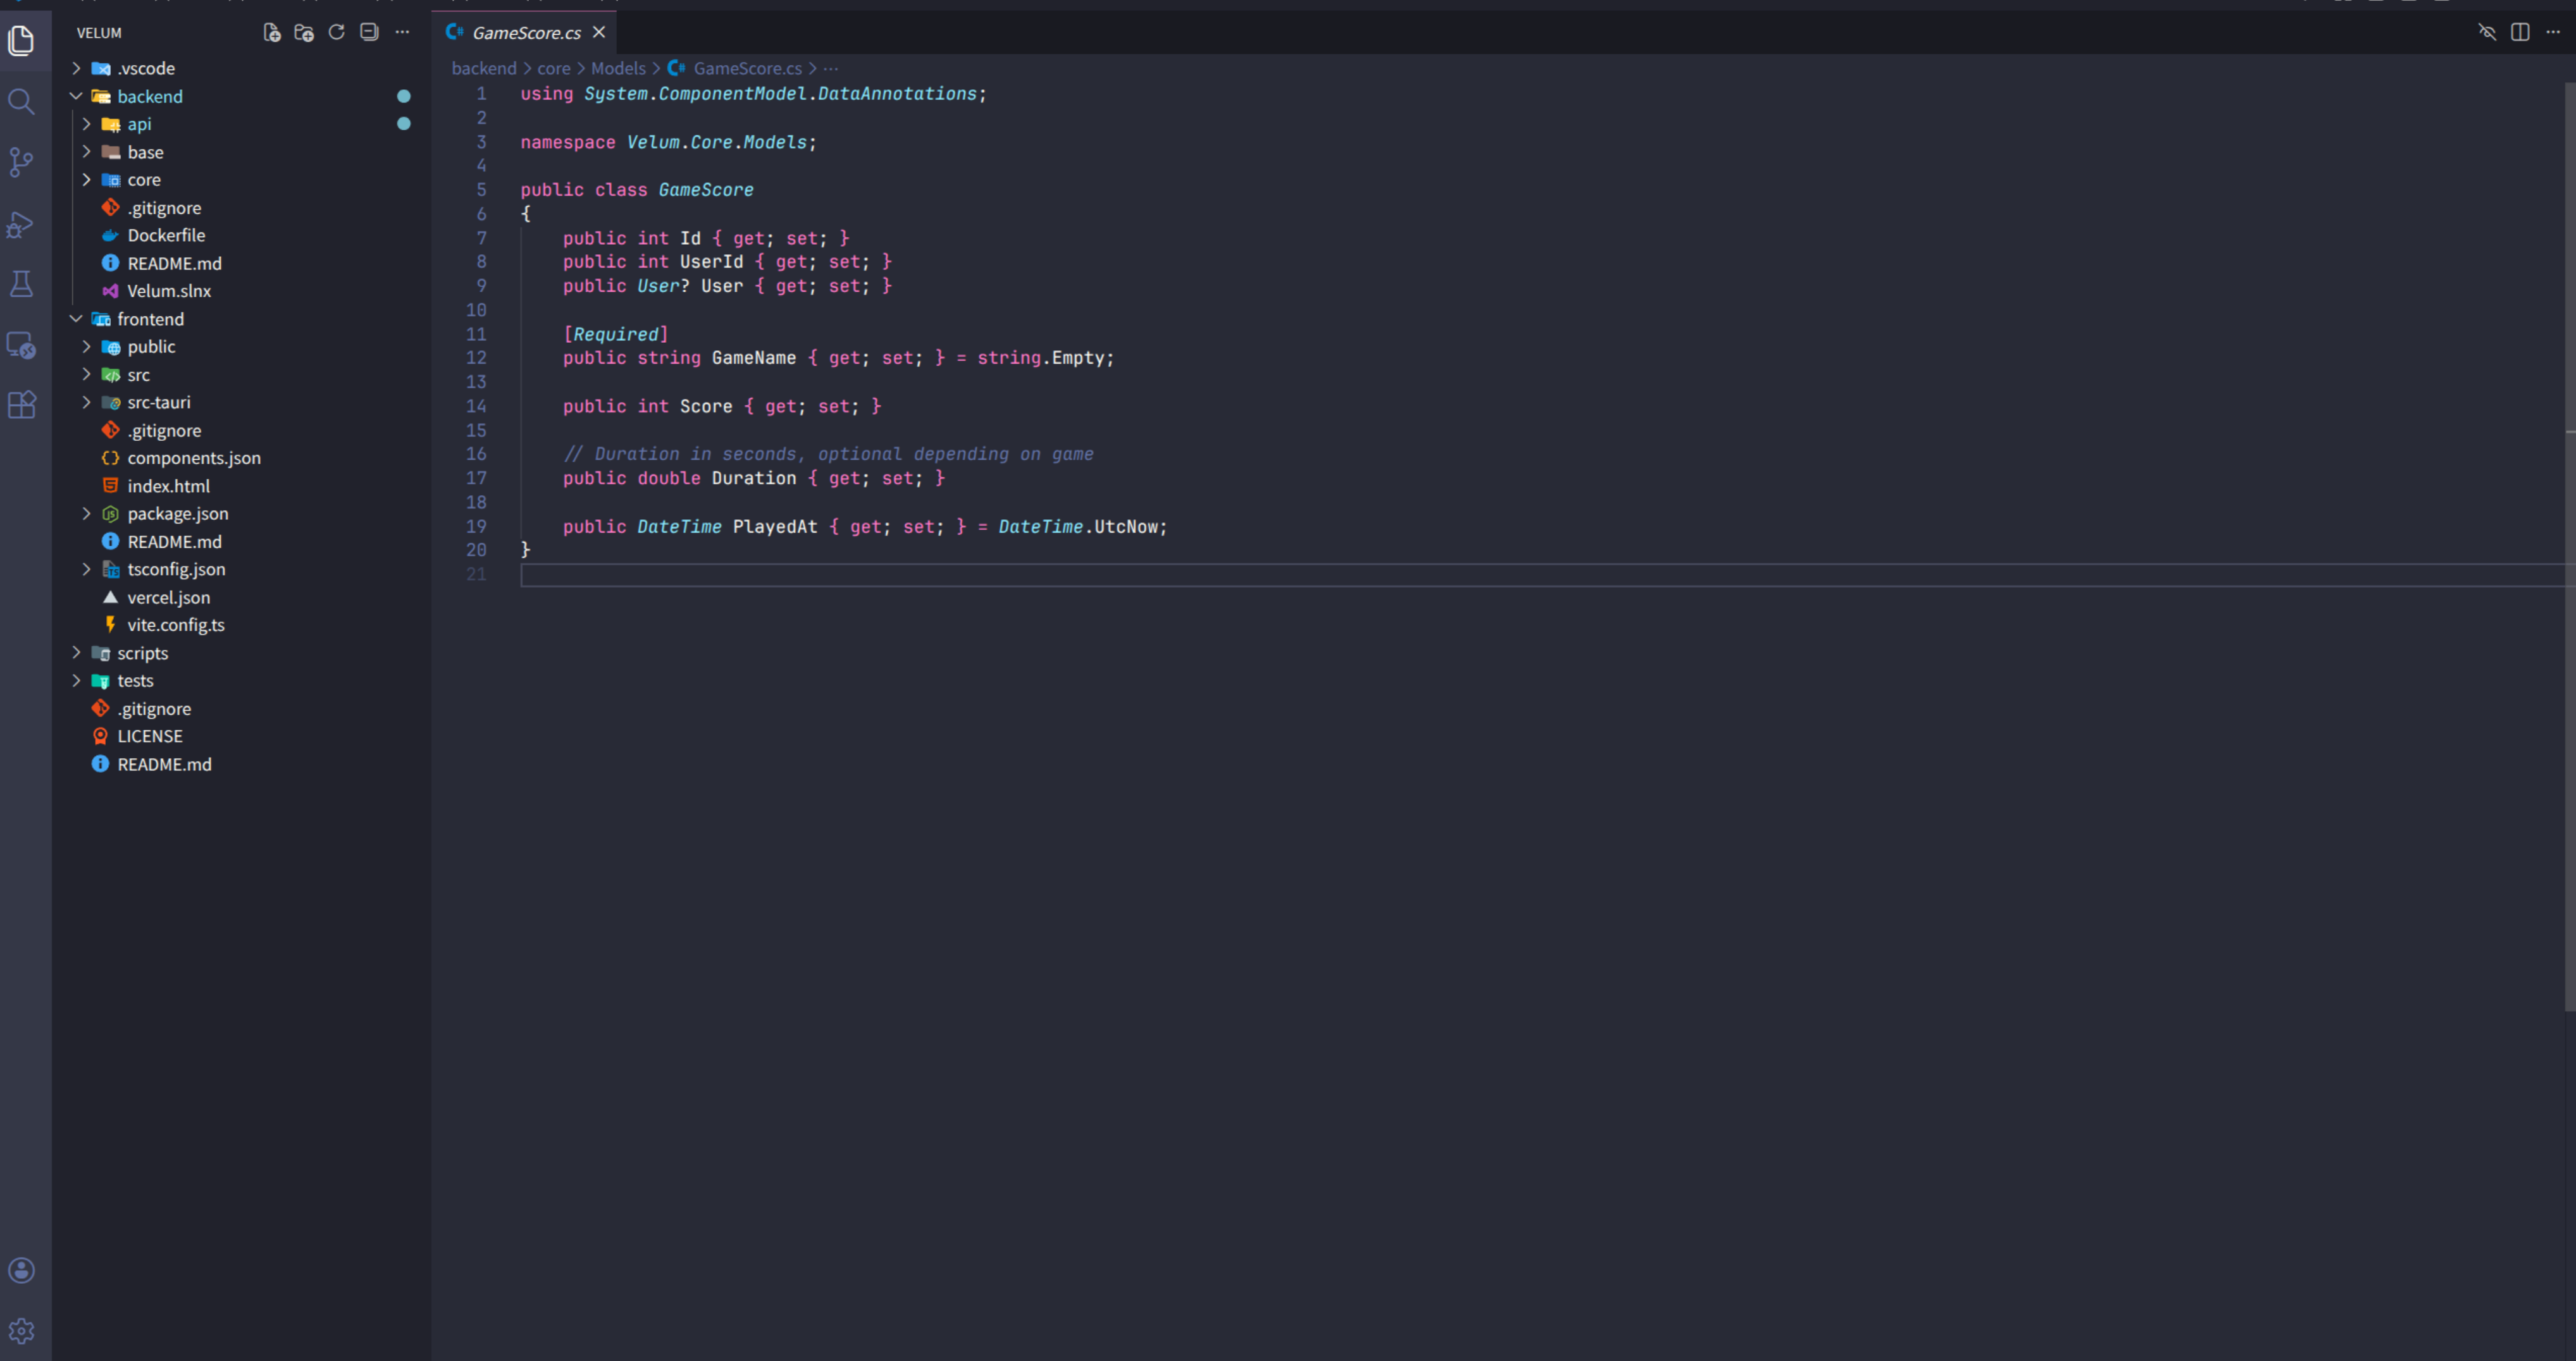The image size is (2576, 1361).
Task: Open the Source Control view
Action: point(22,162)
